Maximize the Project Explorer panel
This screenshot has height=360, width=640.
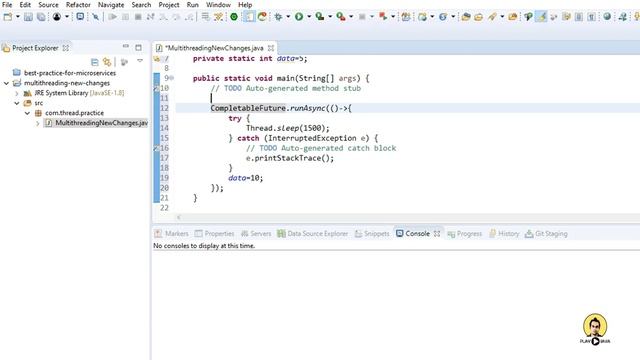[138, 47]
